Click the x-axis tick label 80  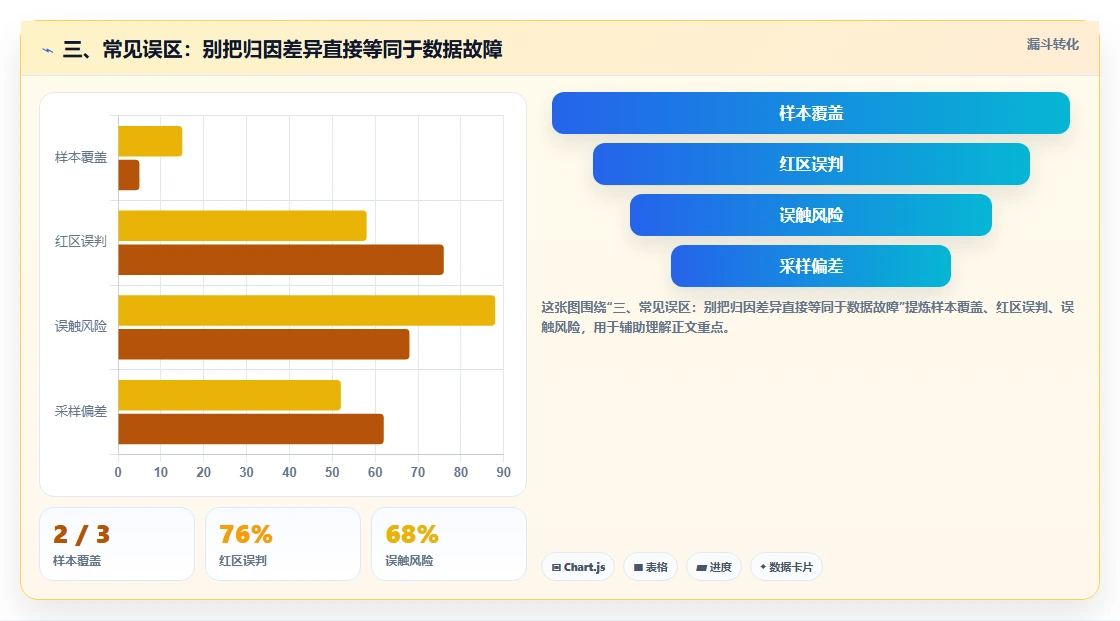(461, 472)
